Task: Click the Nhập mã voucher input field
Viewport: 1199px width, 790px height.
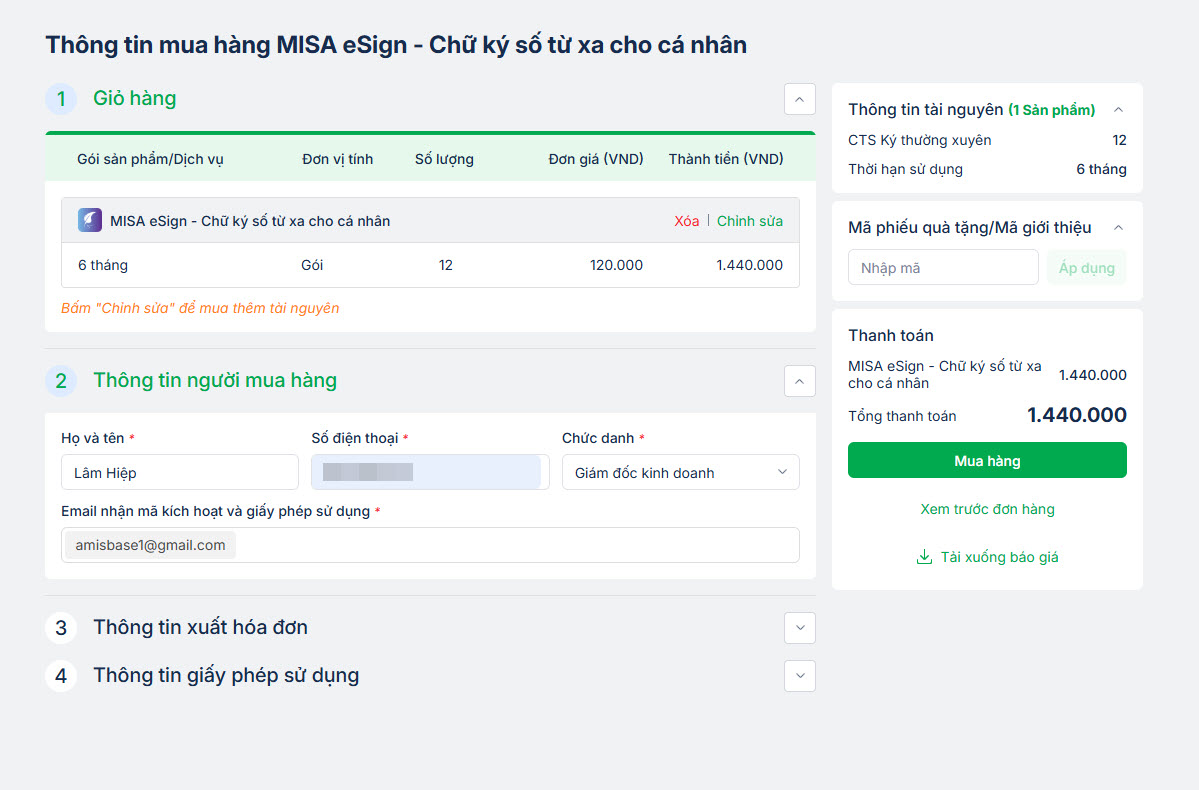Action: pos(943,268)
